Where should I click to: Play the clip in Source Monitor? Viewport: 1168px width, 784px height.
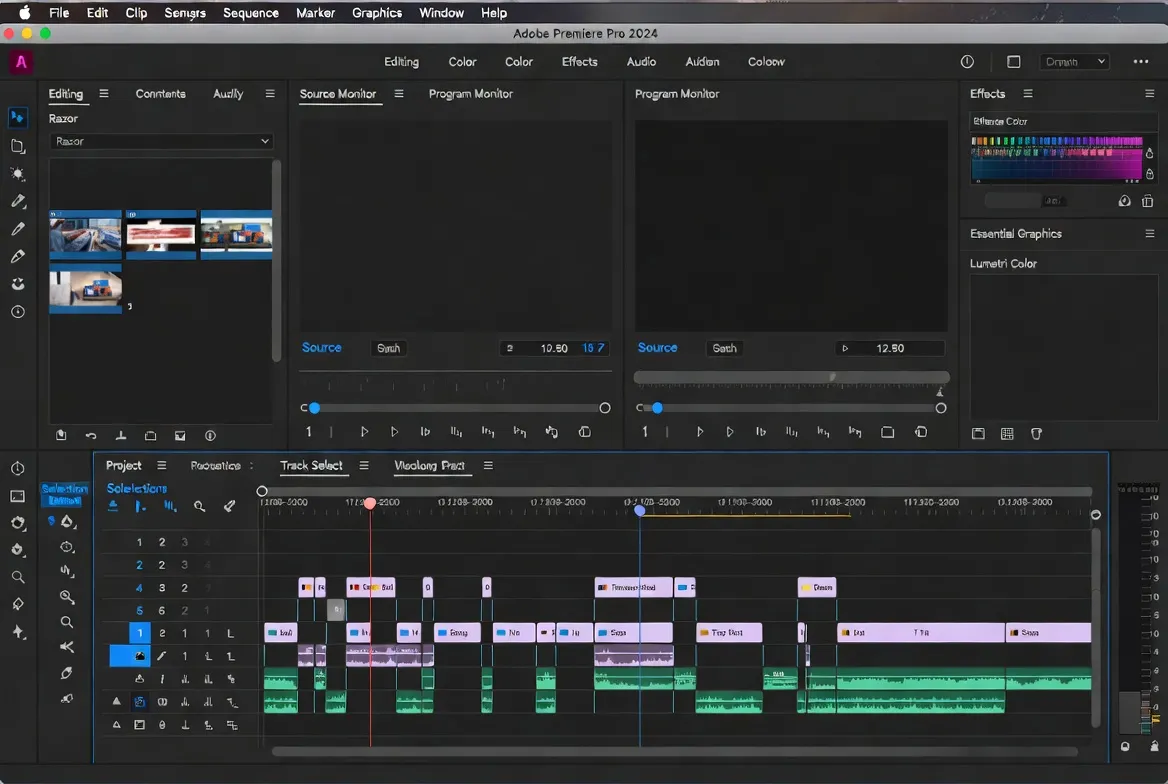(364, 431)
